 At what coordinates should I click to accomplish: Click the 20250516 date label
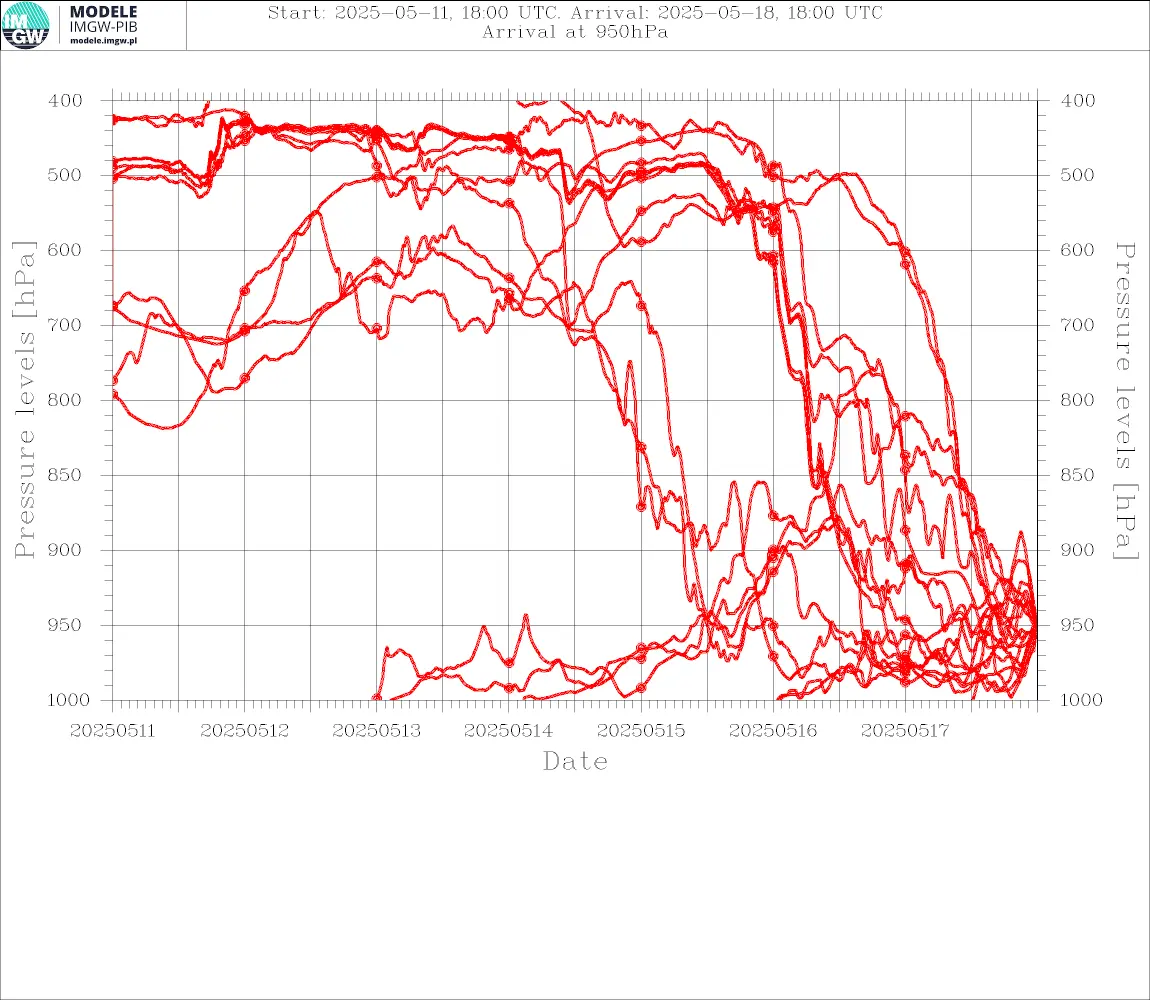[773, 731]
